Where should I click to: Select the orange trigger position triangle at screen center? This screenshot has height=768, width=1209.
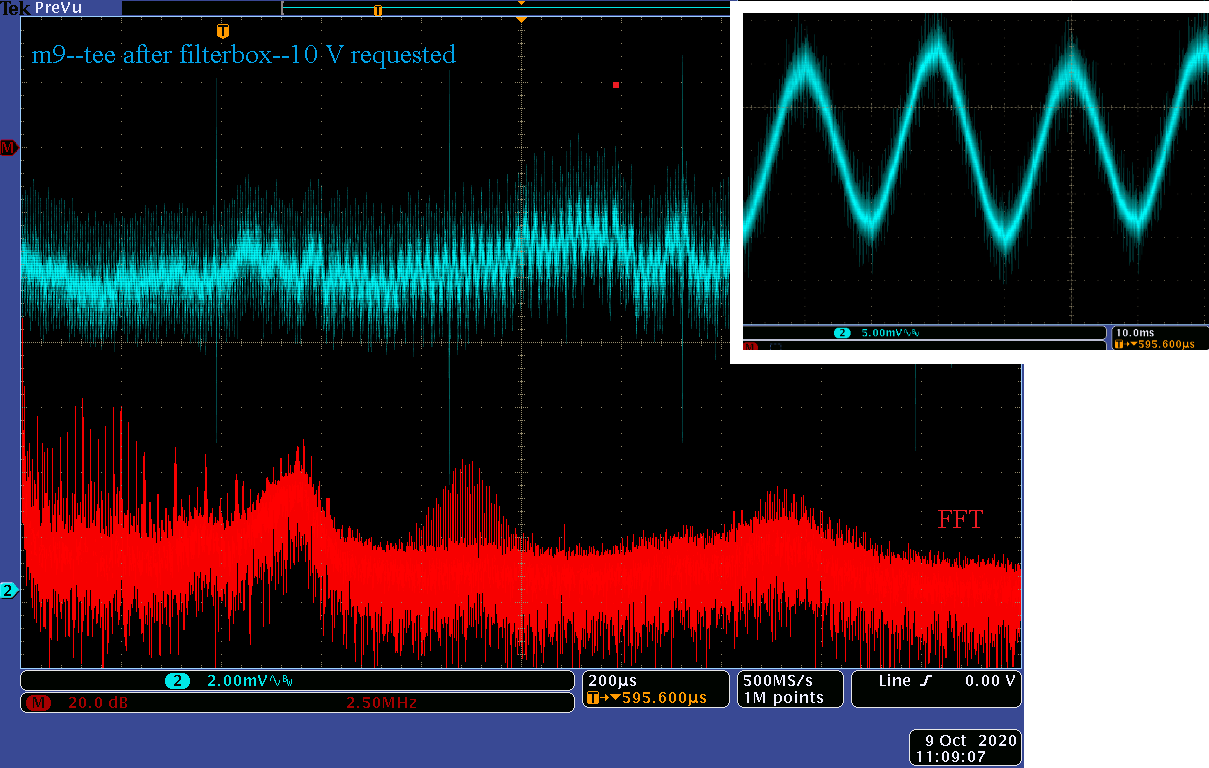pos(520,20)
